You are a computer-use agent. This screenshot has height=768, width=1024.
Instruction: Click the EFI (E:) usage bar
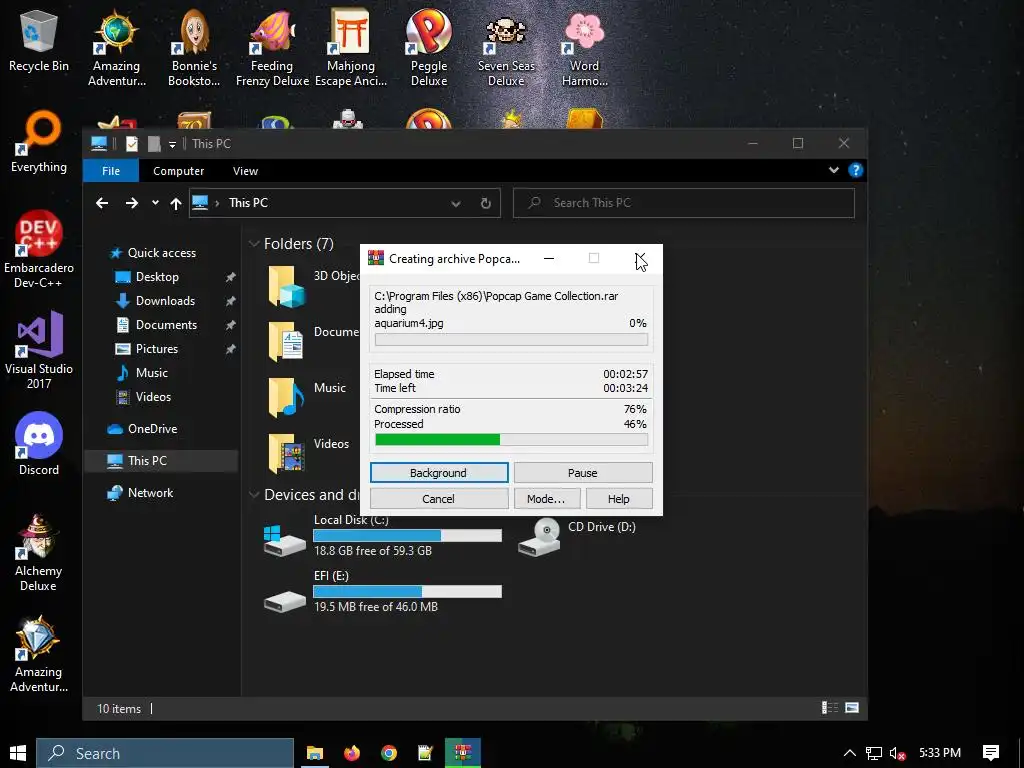407,592
